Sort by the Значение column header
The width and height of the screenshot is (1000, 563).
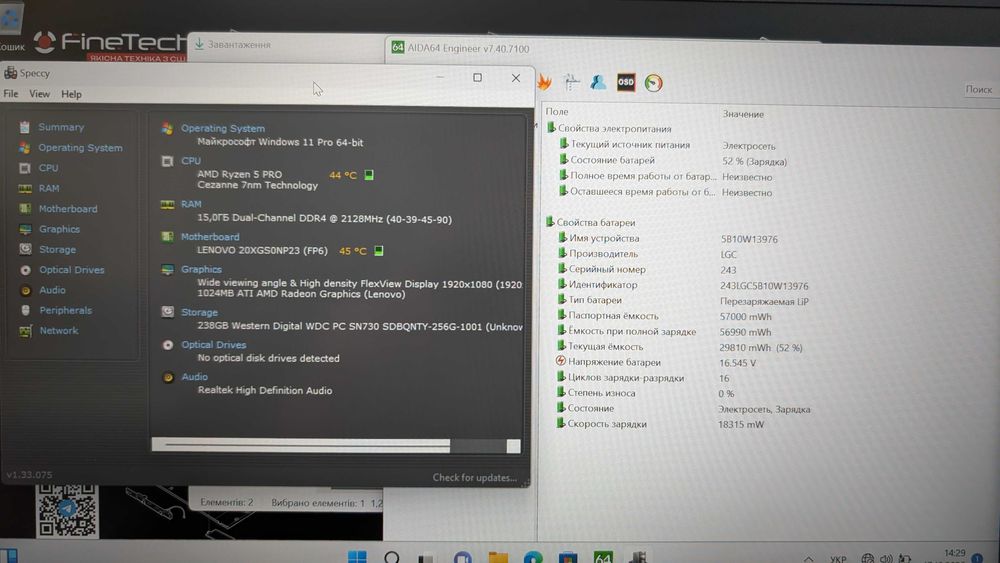tap(743, 114)
